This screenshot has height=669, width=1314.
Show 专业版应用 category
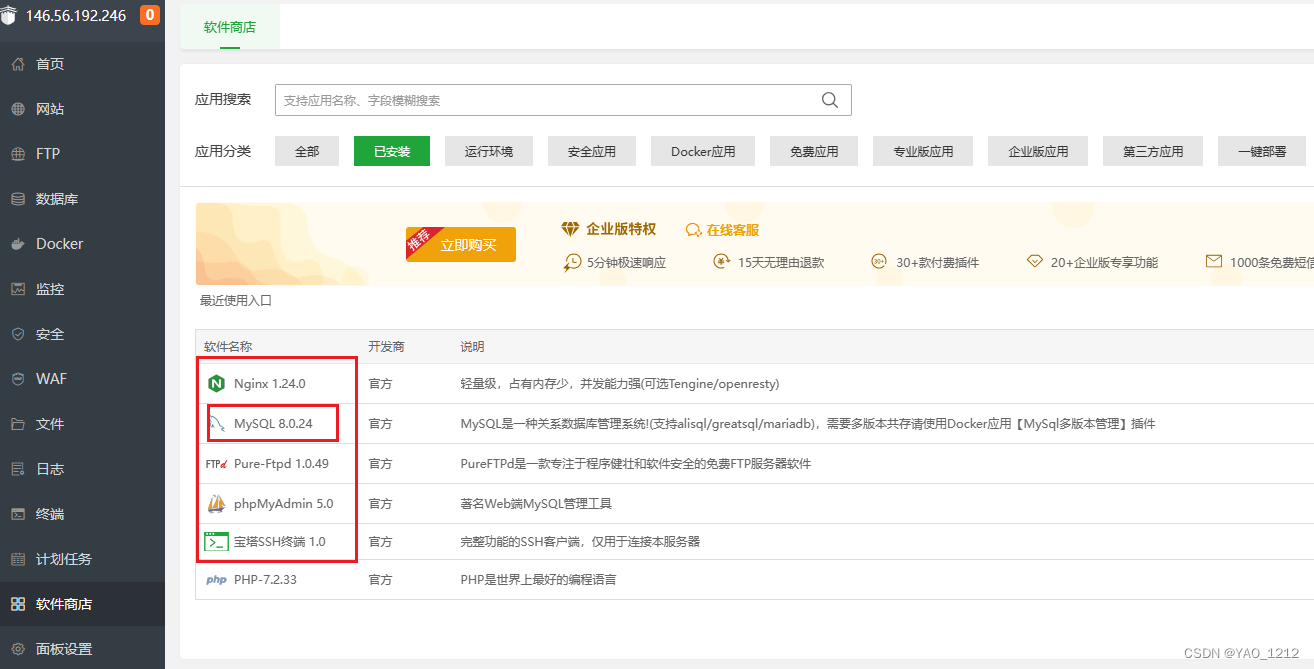923,152
